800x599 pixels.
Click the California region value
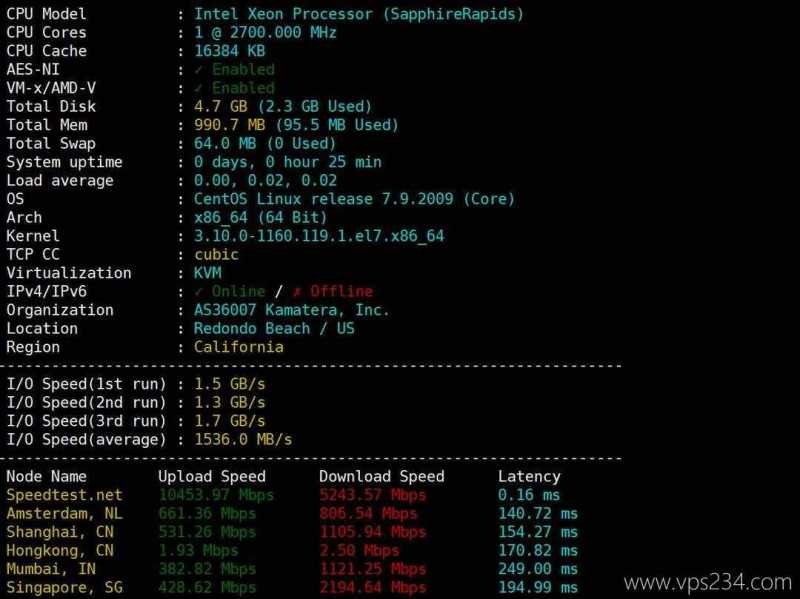tap(238, 347)
